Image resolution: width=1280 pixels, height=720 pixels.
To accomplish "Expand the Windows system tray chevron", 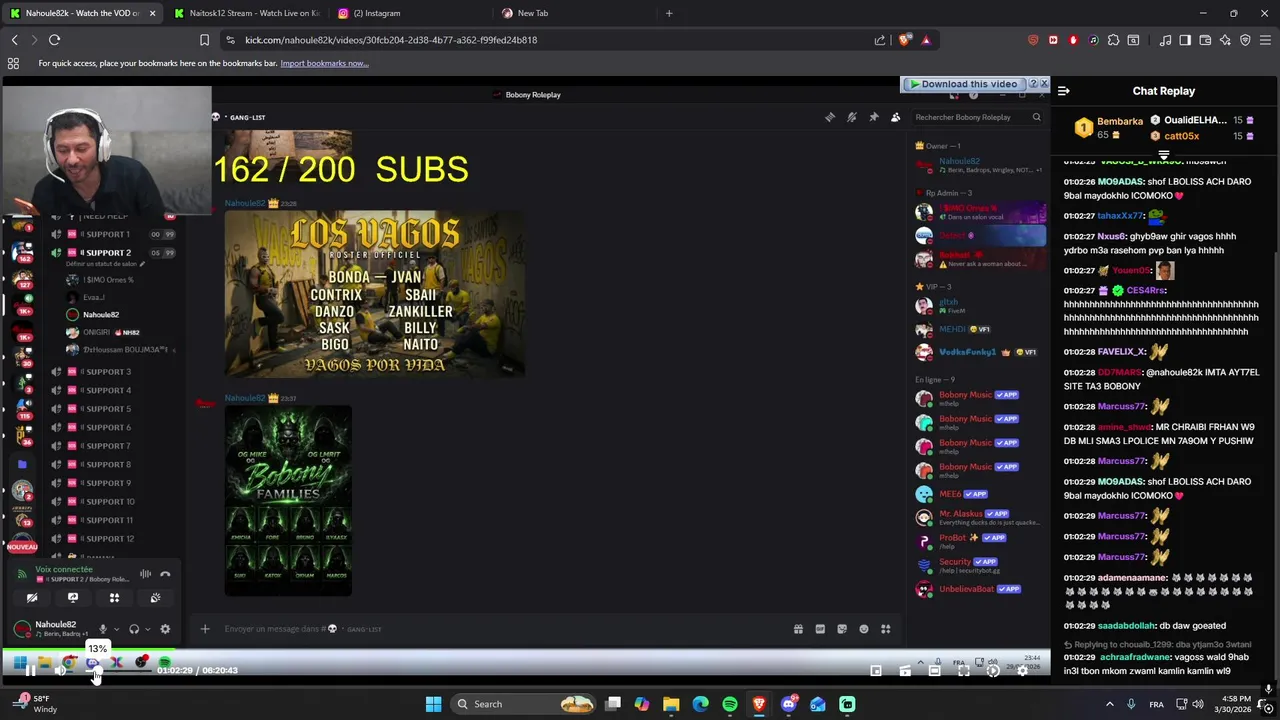I will pos(1109,704).
